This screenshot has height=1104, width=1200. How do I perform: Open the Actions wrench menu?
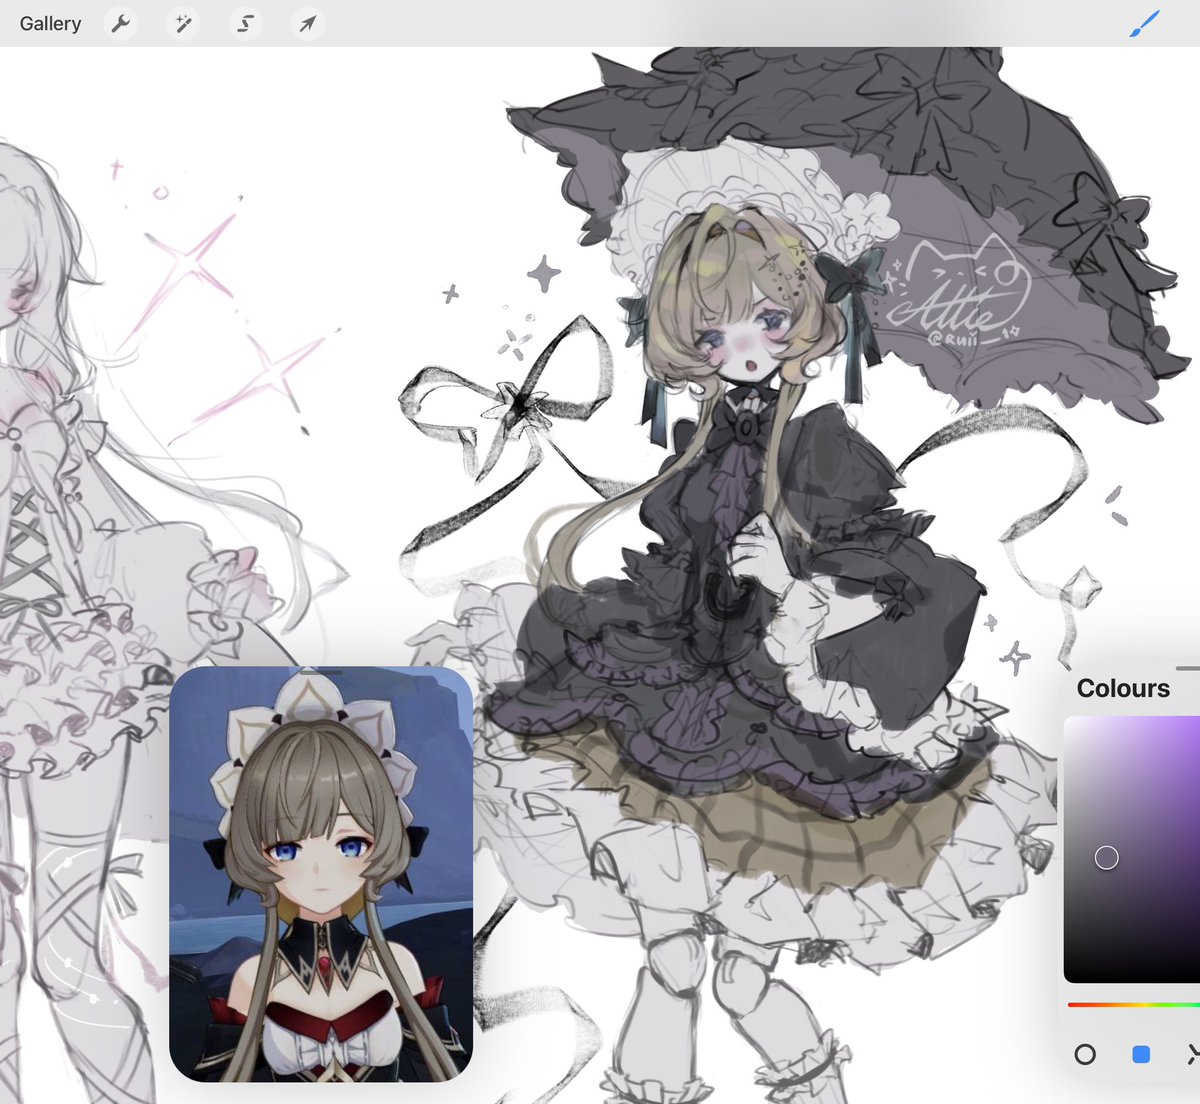(x=121, y=23)
